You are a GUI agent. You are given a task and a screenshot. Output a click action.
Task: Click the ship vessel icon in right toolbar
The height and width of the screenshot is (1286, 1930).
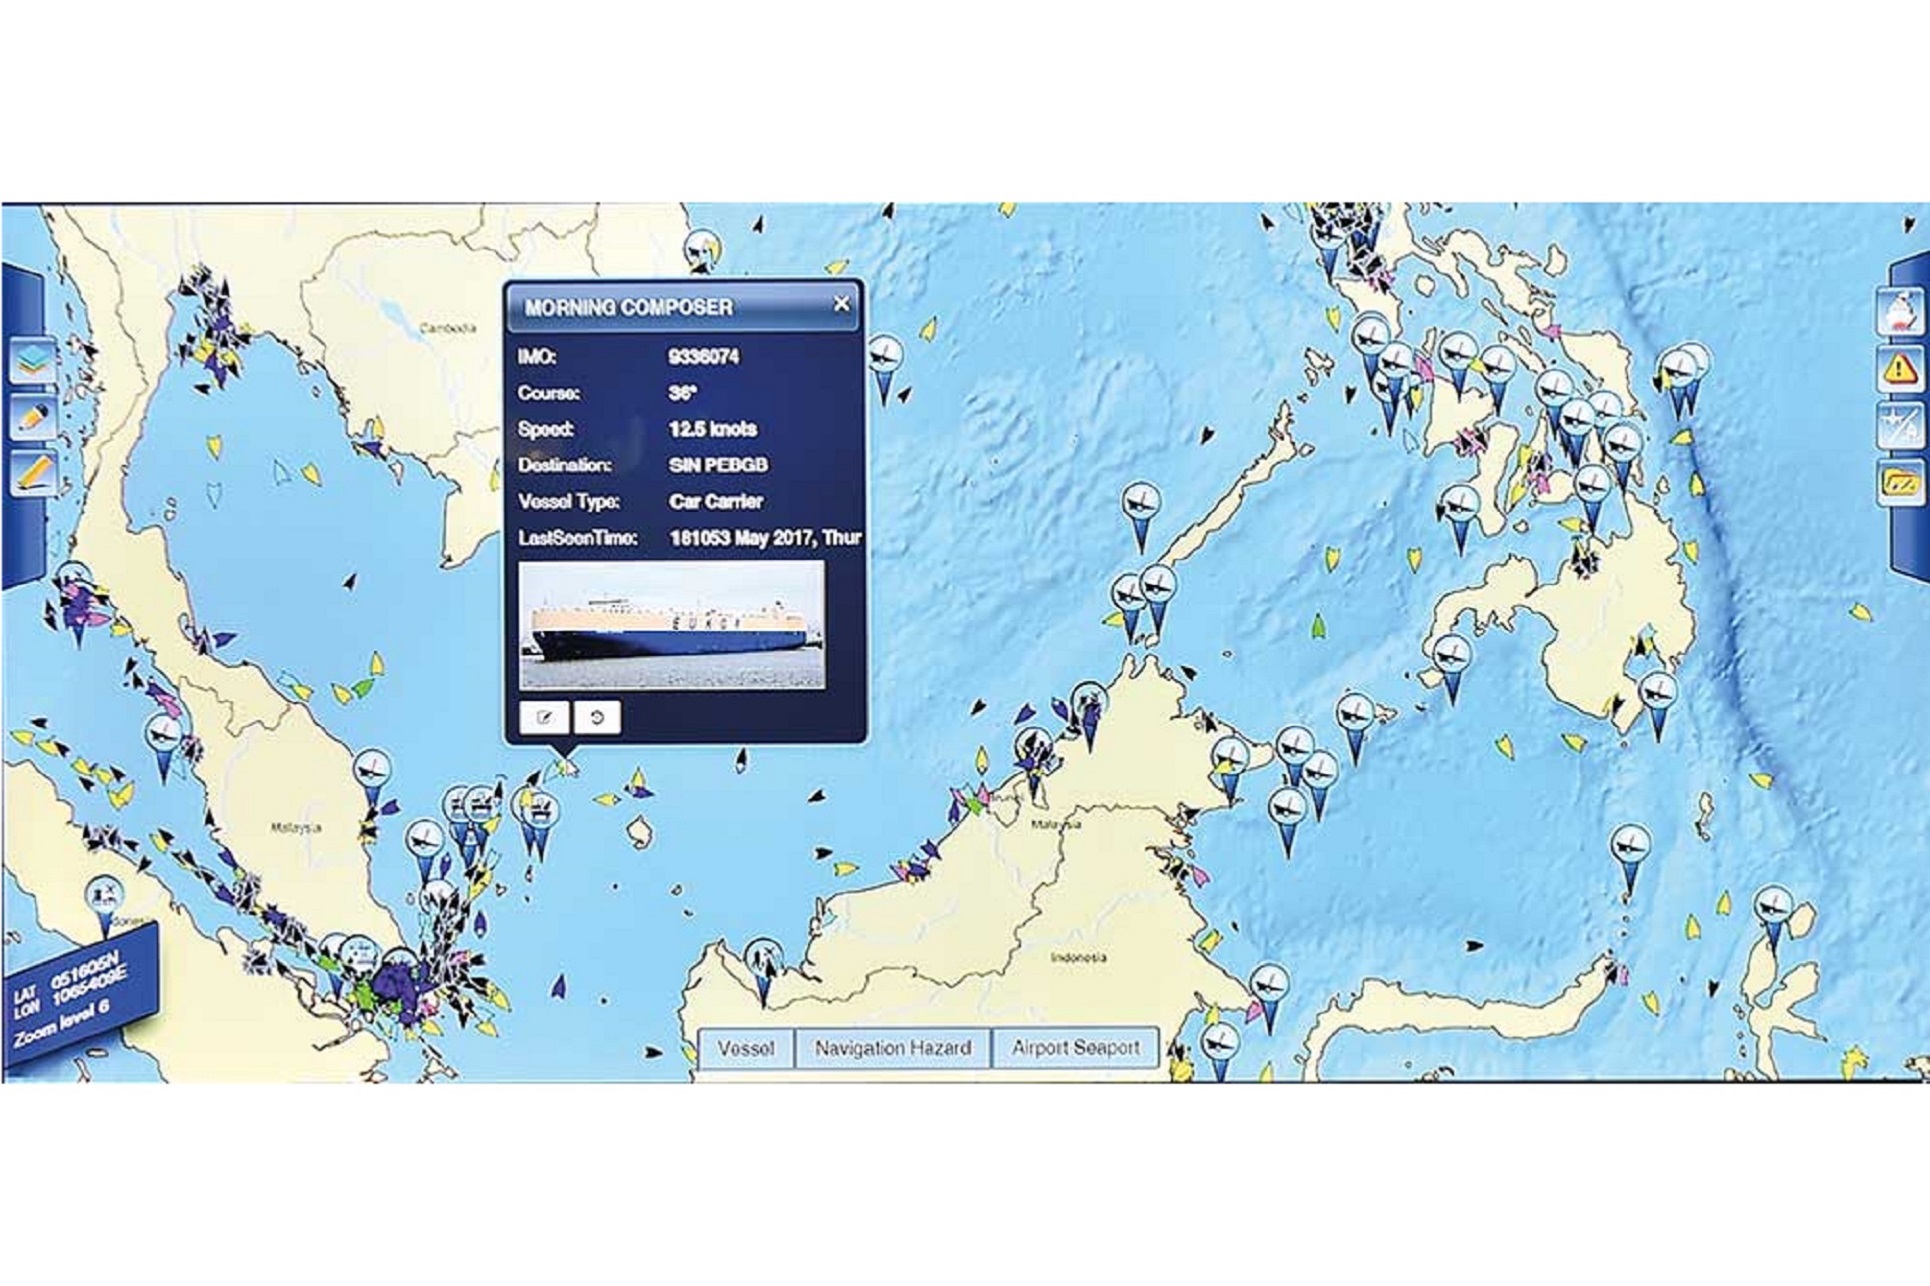[x=1901, y=313]
